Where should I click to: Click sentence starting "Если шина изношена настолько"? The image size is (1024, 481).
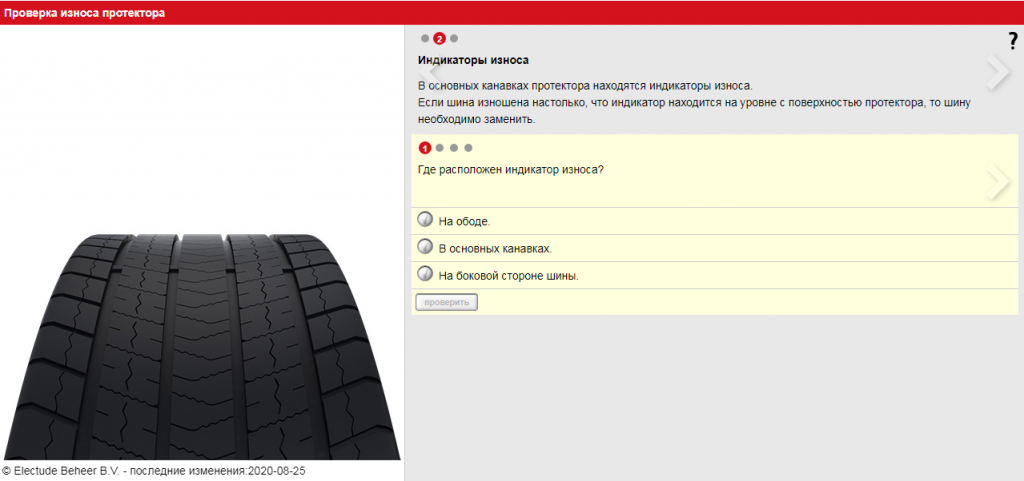click(x=696, y=112)
